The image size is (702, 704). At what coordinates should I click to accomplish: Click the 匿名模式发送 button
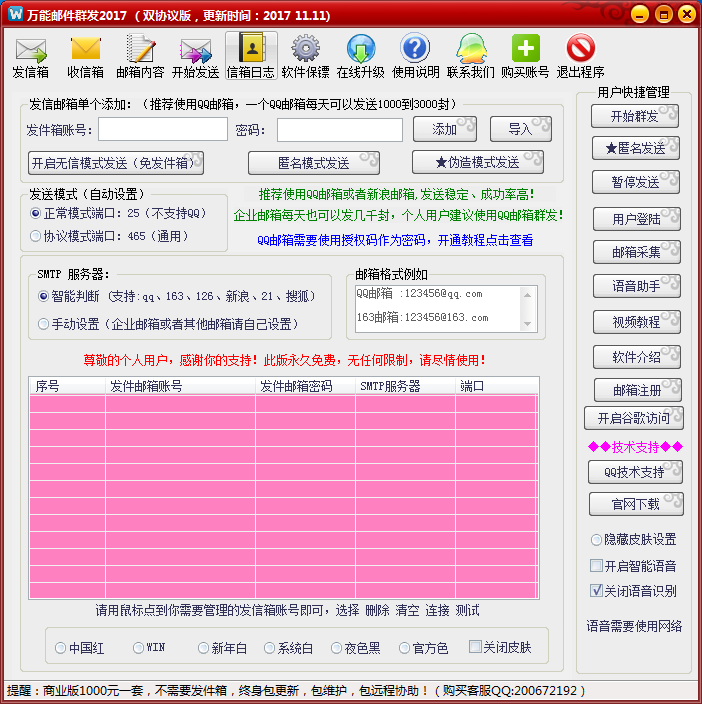(x=314, y=163)
